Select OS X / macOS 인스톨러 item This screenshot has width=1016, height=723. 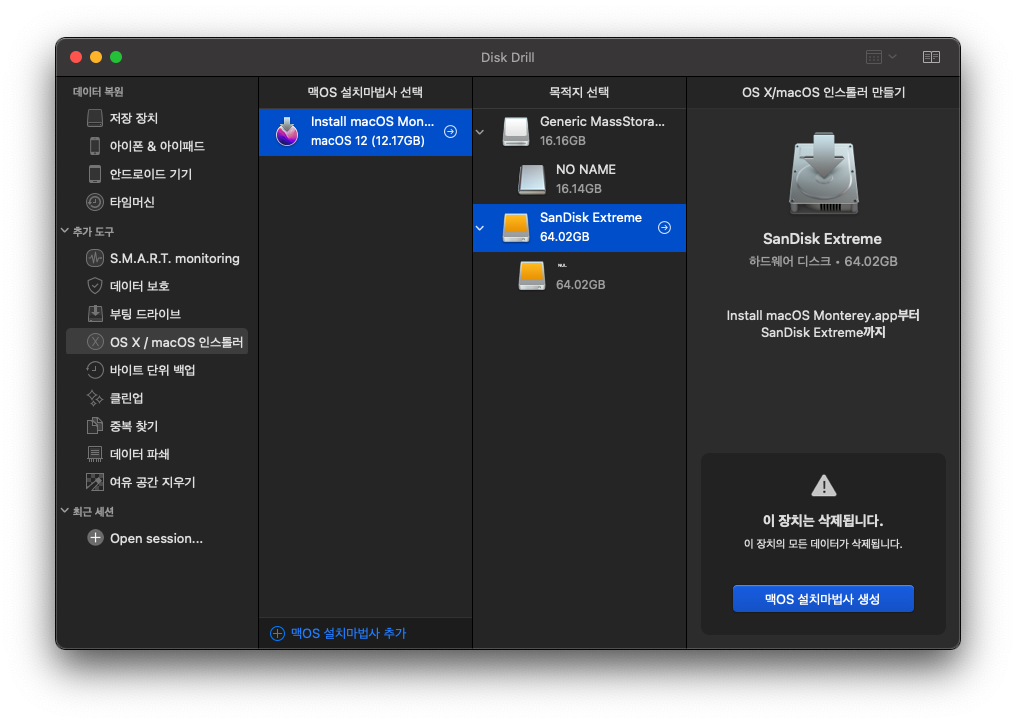pyautogui.click(x=157, y=341)
